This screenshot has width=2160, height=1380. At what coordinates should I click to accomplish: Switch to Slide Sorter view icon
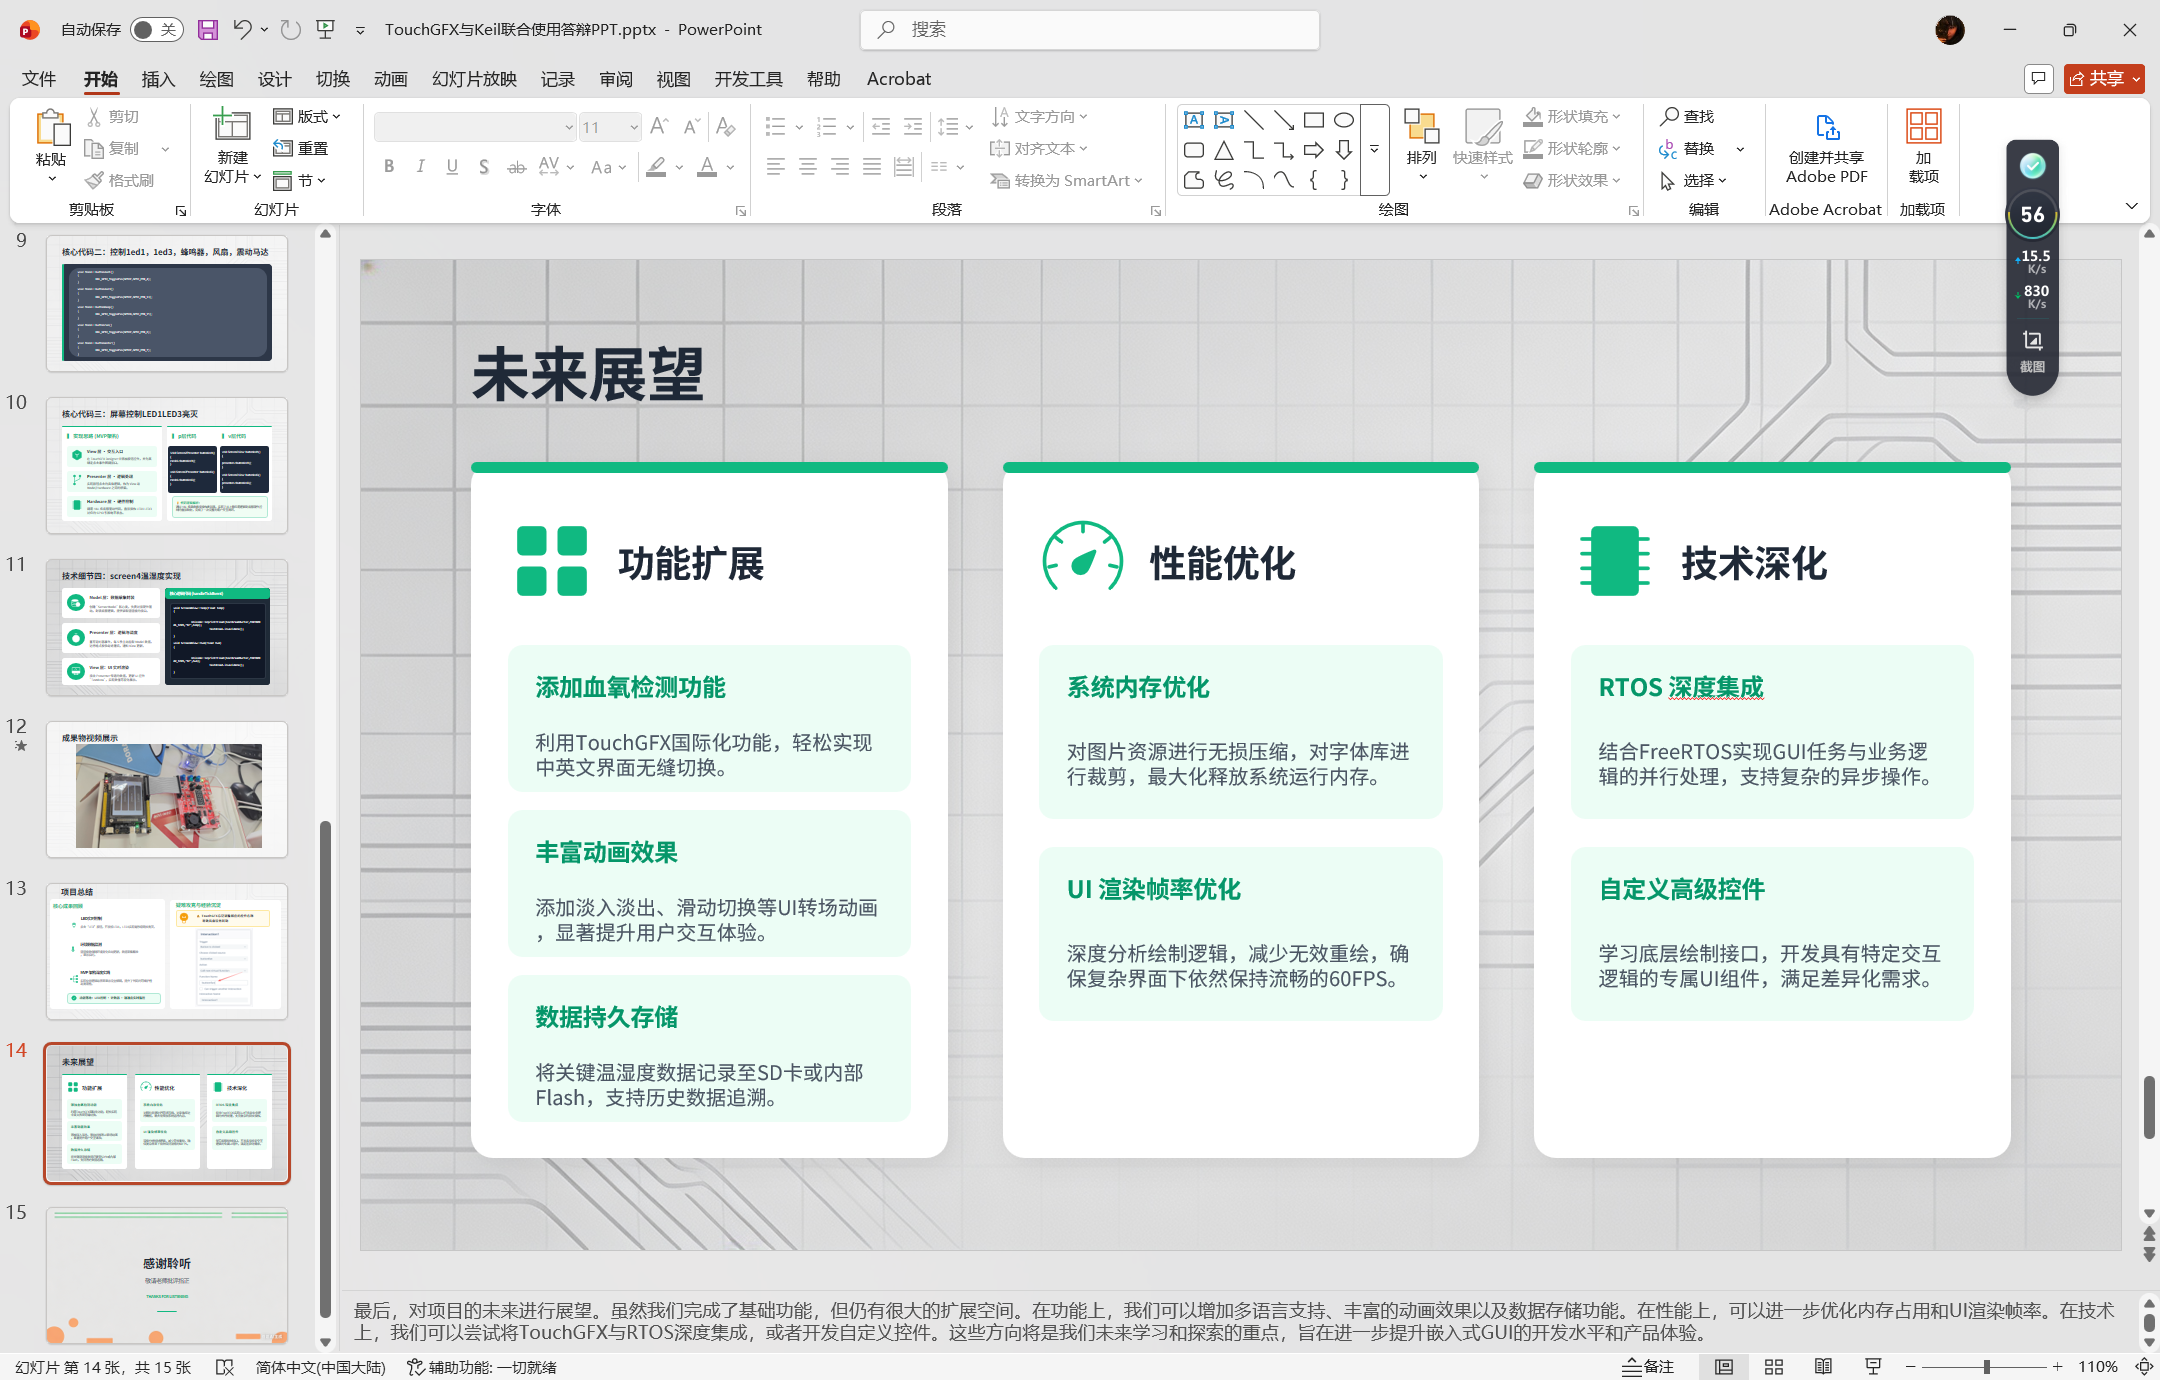[1774, 1366]
